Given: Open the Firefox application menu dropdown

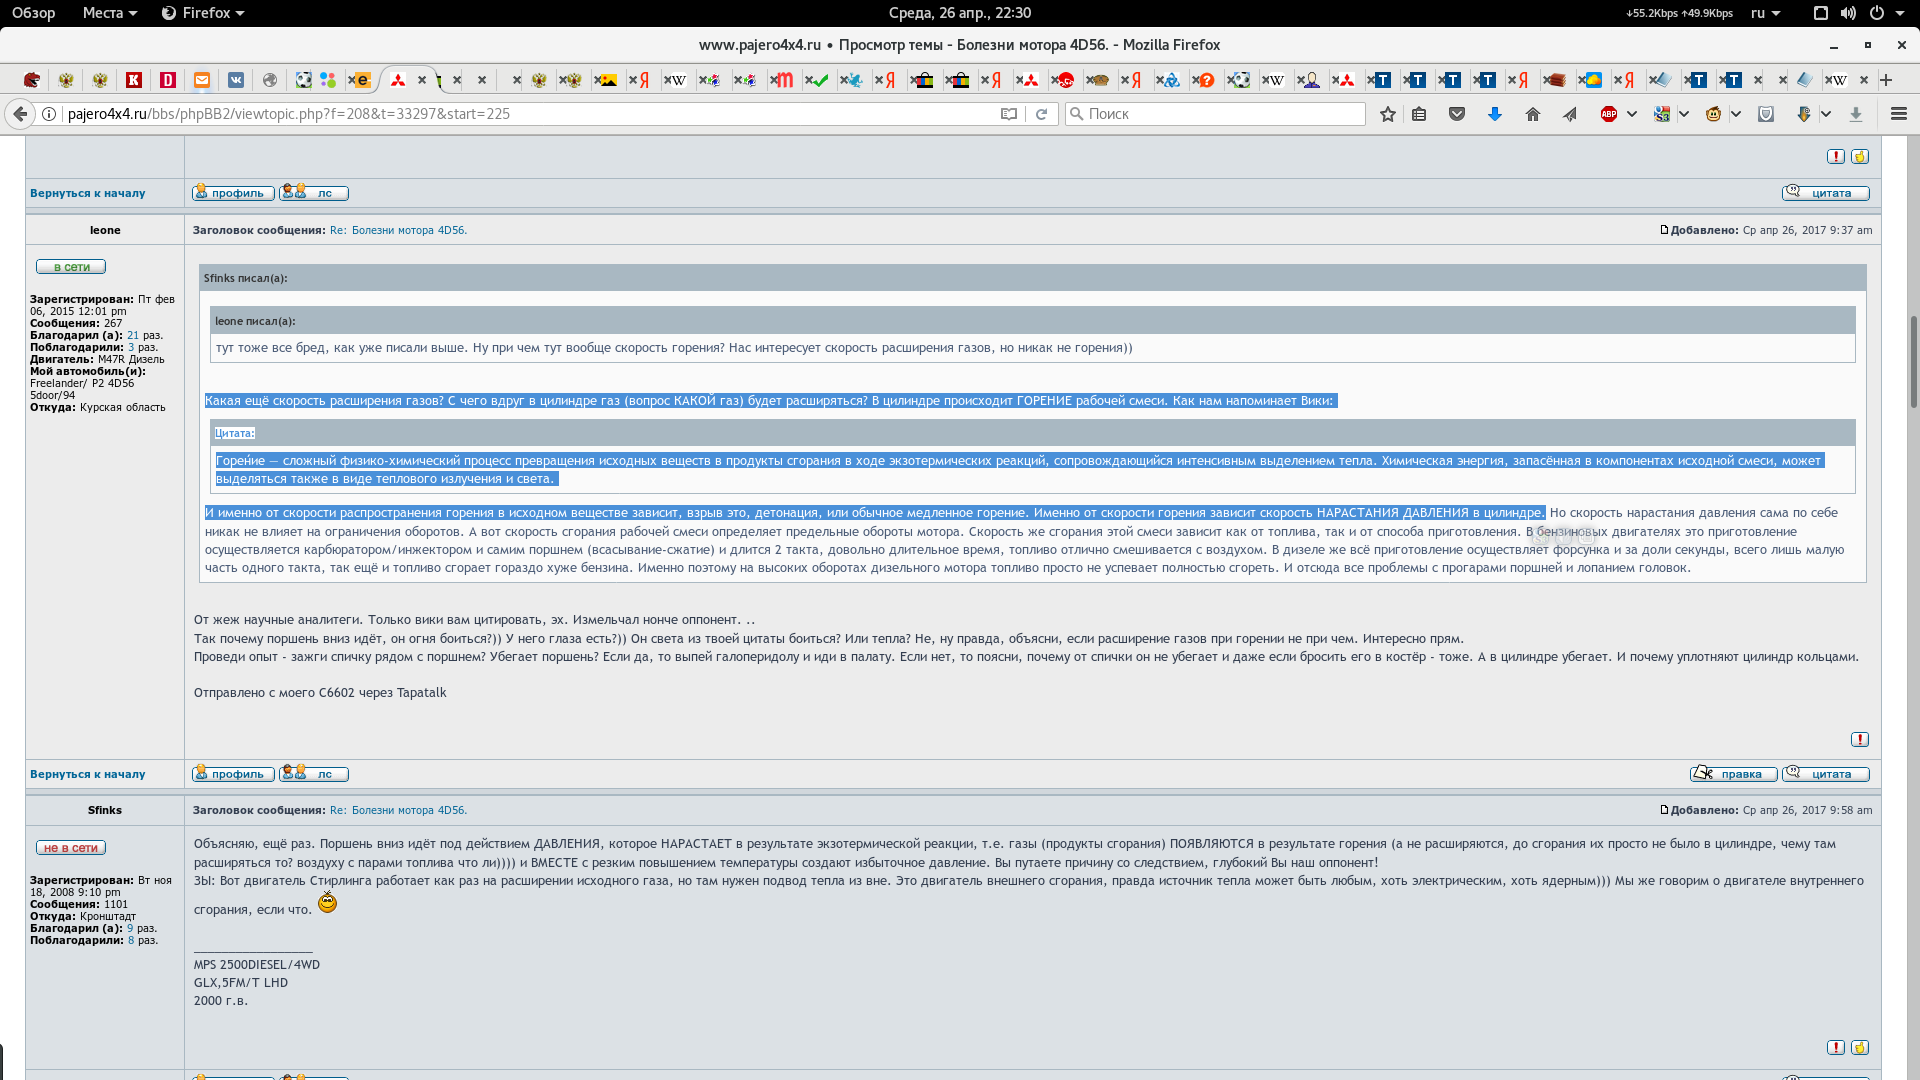Looking at the screenshot, I should 203,13.
